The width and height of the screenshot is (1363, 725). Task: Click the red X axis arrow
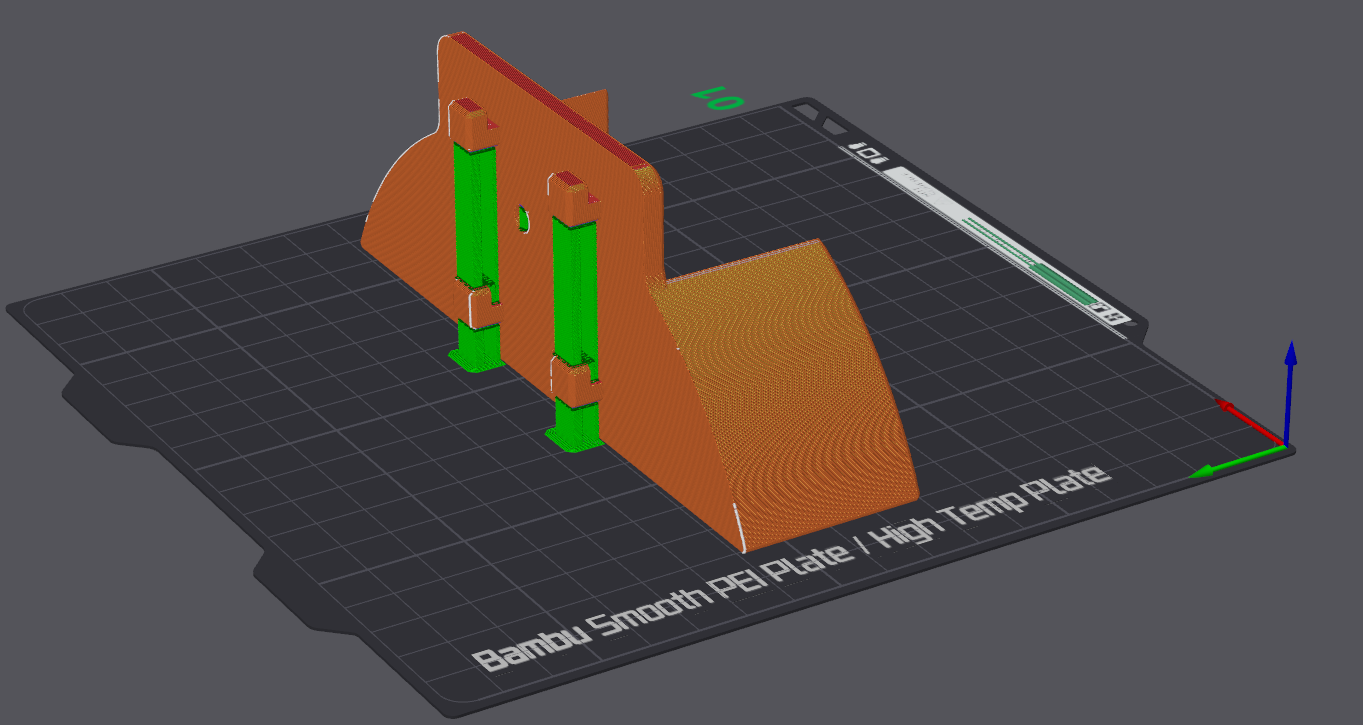point(1248,422)
